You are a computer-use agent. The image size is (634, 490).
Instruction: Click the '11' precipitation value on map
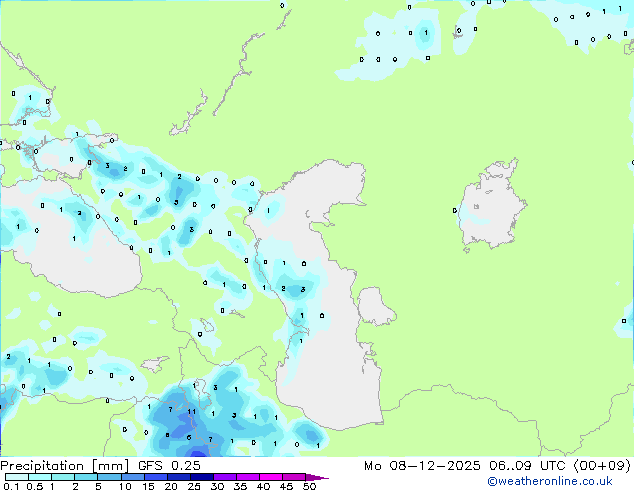pyautogui.click(x=192, y=412)
